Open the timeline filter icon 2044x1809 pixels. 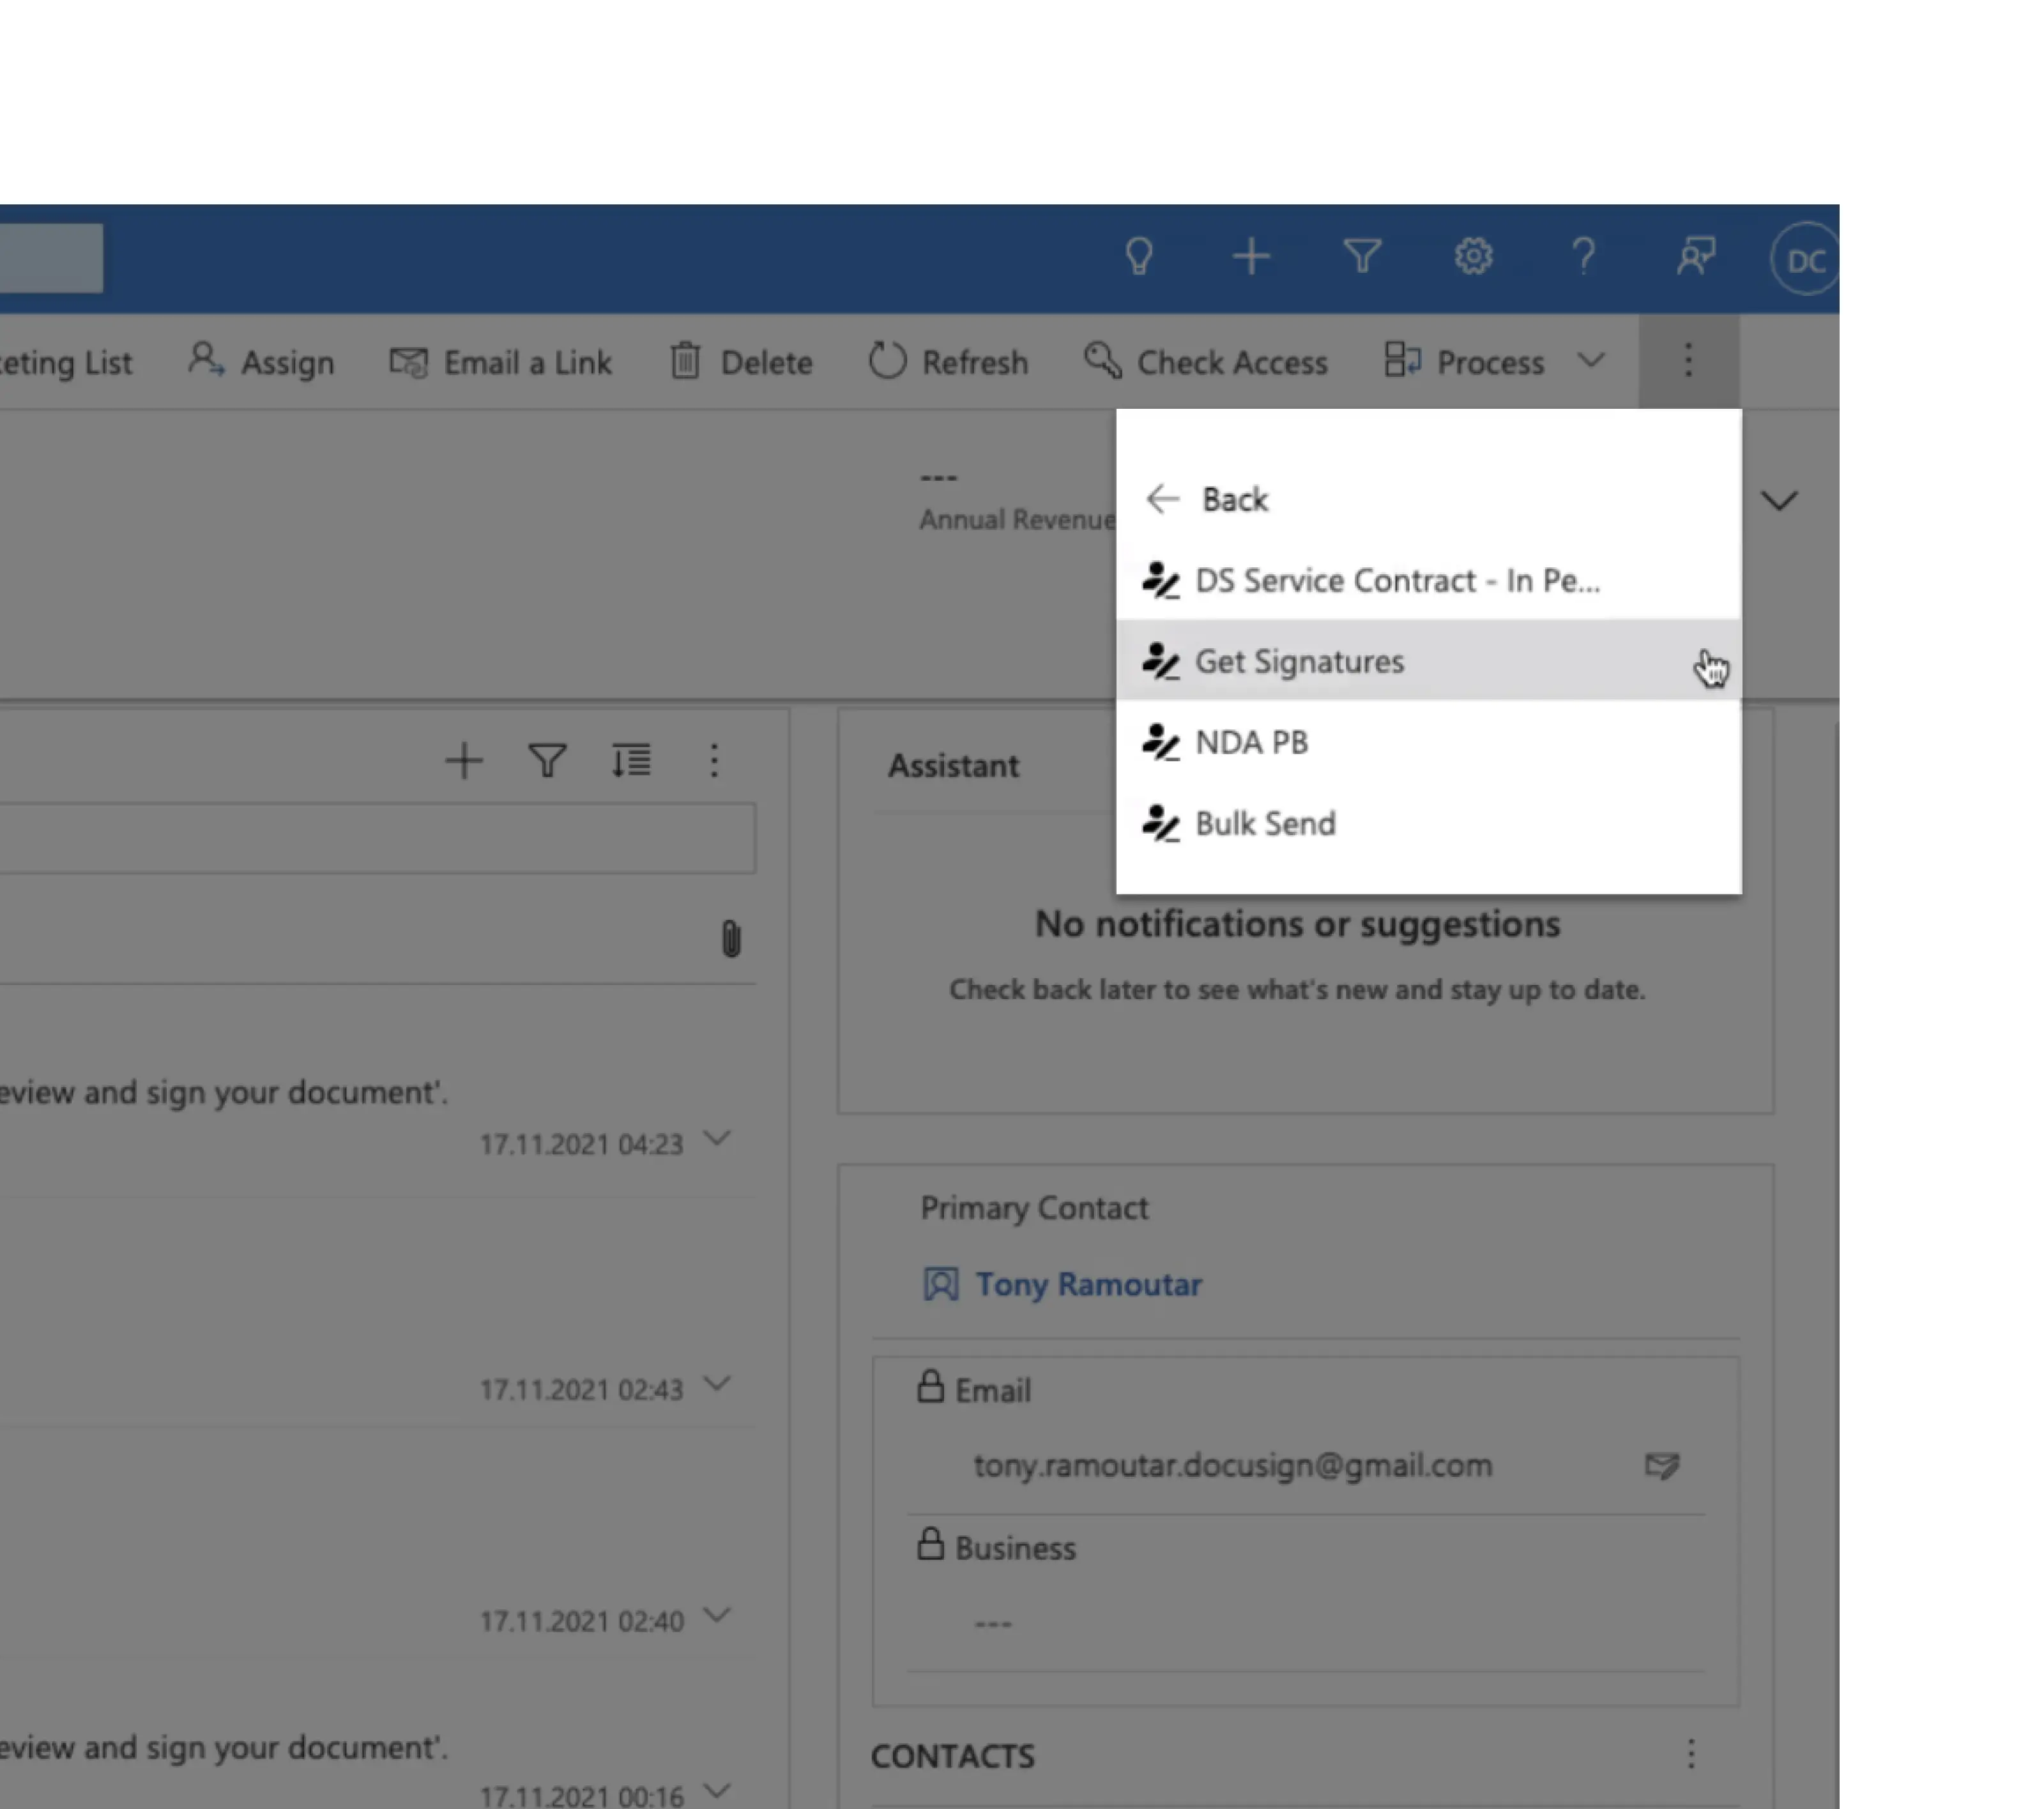tap(547, 761)
